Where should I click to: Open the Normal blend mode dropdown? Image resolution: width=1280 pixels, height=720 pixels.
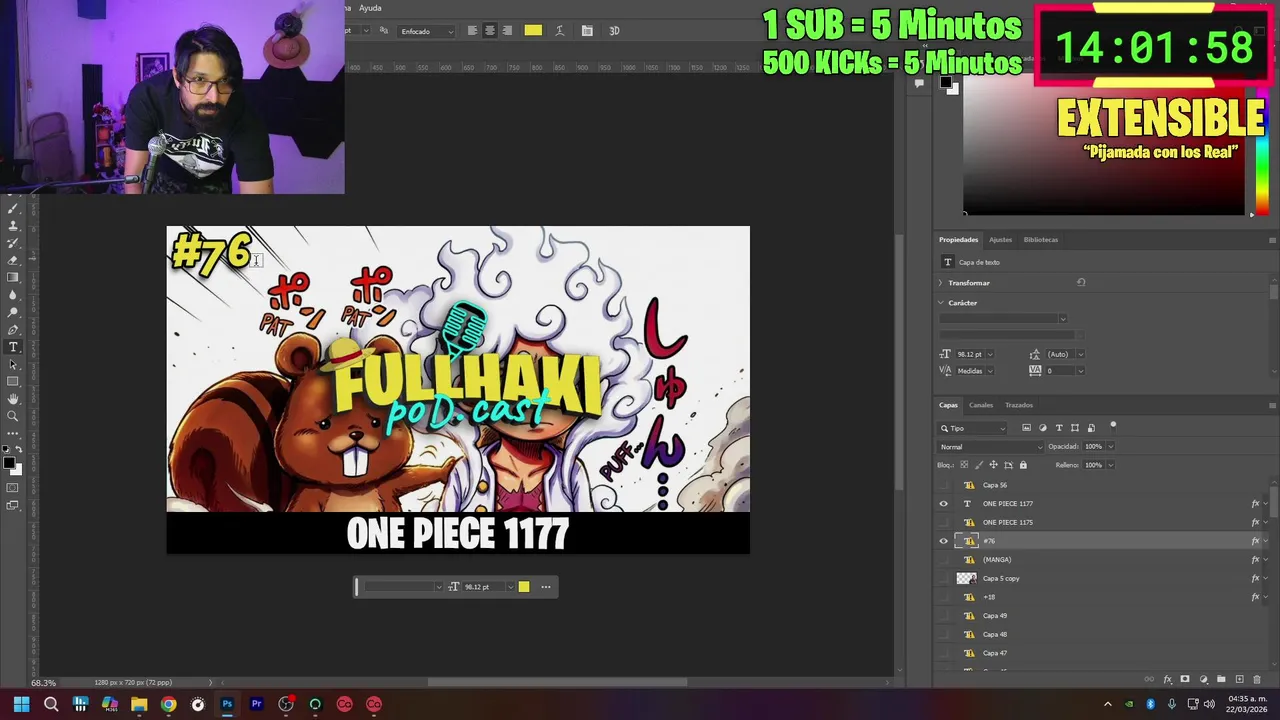pyautogui.click(x=990, y=447)
